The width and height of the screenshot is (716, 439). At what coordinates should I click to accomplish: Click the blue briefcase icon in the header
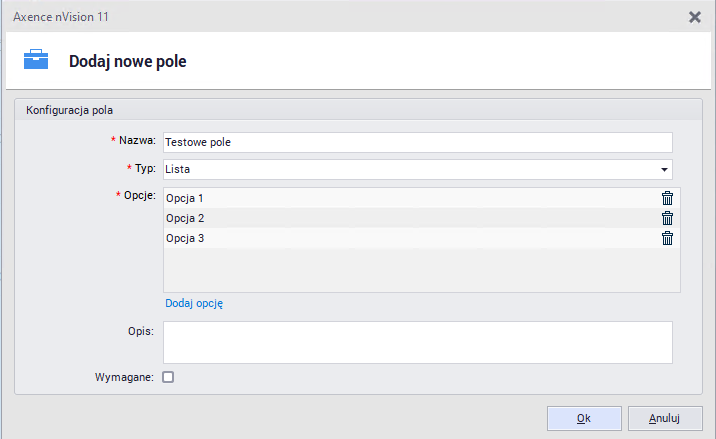click(36, 60)
